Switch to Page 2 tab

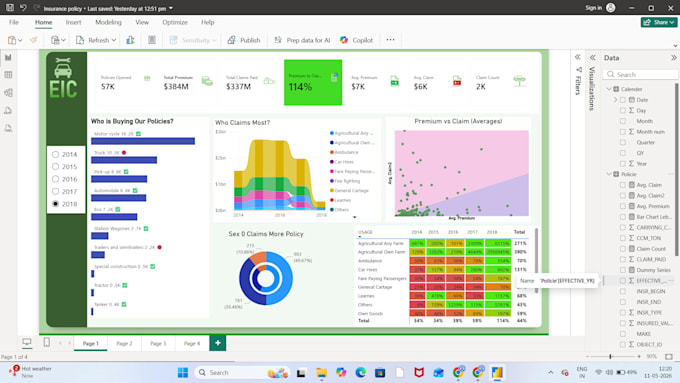(x=124, y=343)
